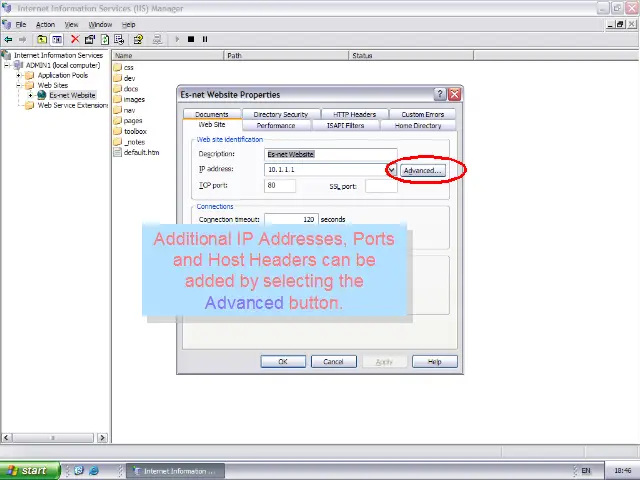The width and height of the screenshot is (640, 480).
Task: Click the images folder icon
Action: click(118, 99)
